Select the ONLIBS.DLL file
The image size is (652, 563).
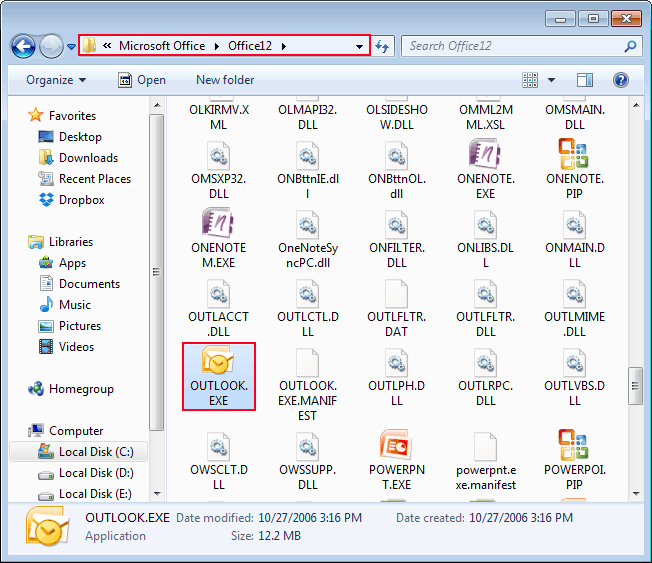pyautogui.click(x=485, y=239)
